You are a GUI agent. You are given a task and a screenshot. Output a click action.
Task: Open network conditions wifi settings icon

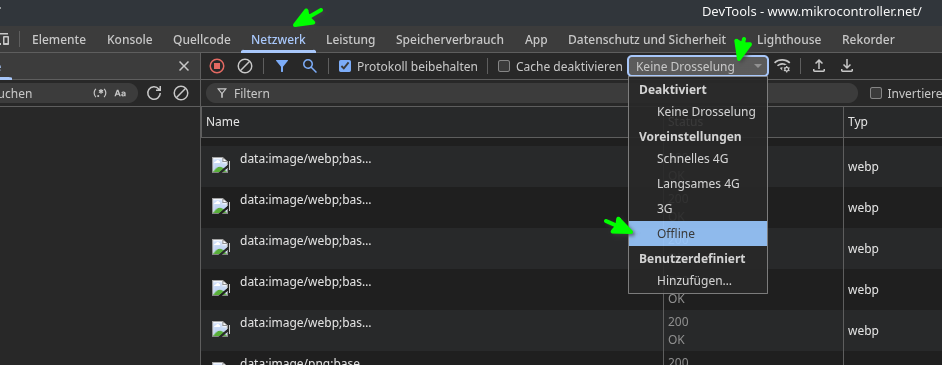(782, 66)
